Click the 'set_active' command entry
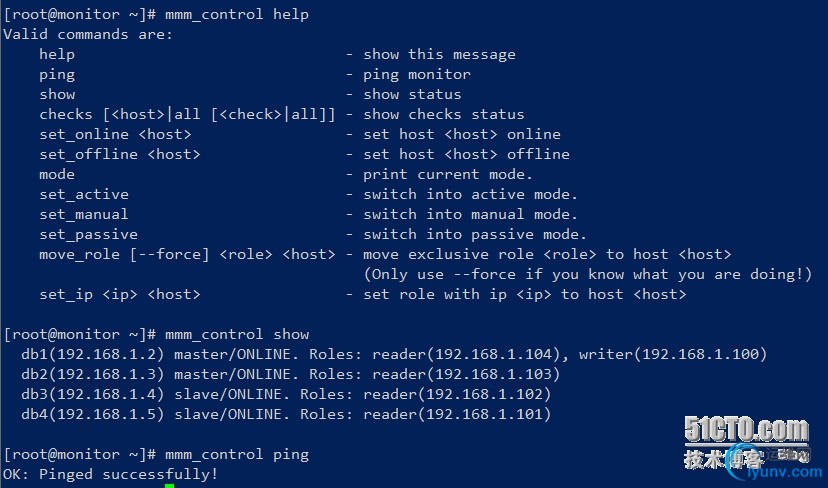The width and height of the screenshot is (828, 488). (x=84, y=194)
